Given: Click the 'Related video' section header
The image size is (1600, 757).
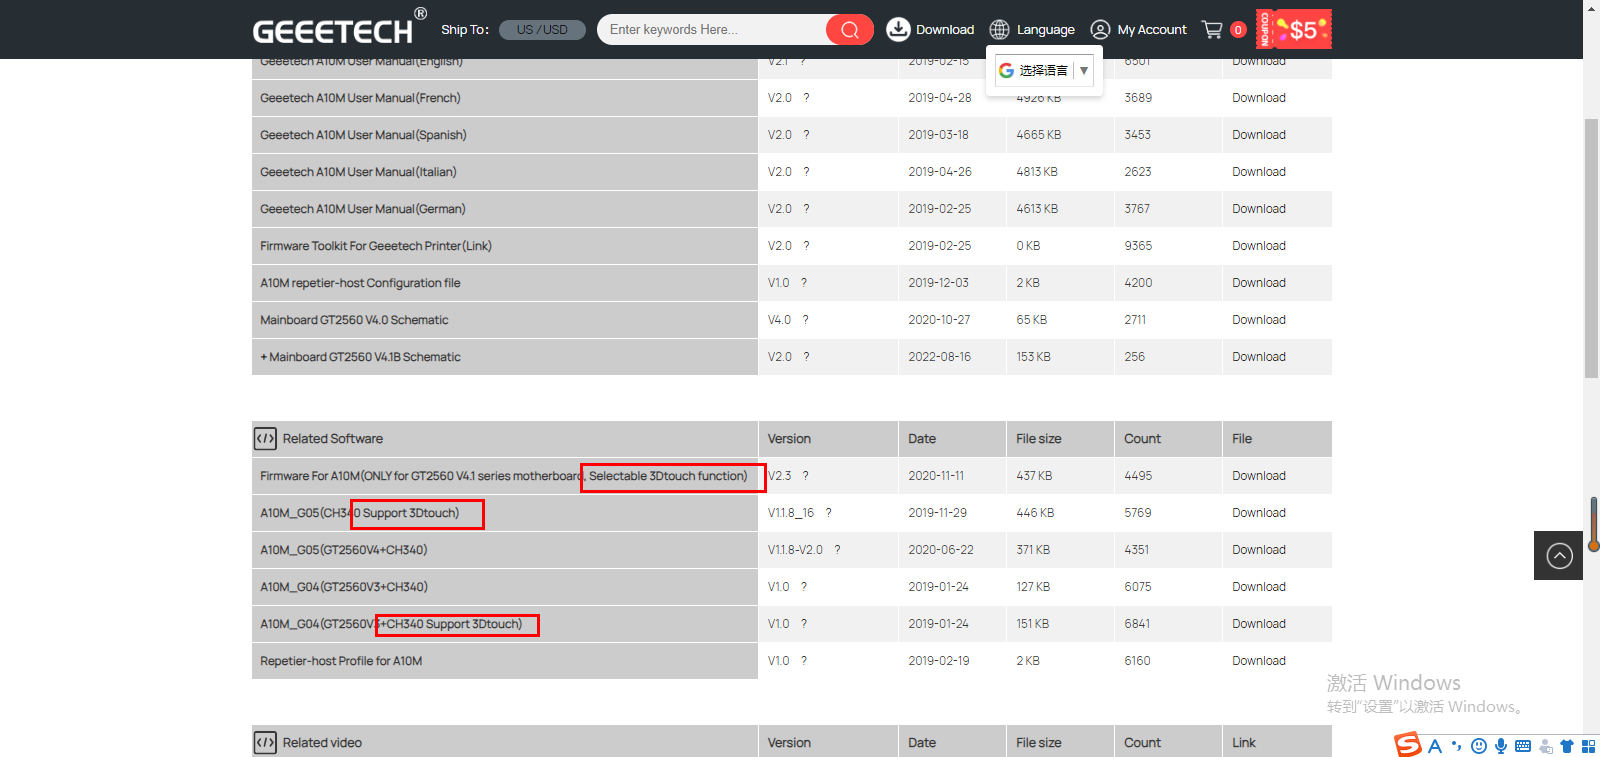Looking at the screenshot, I should 322,743.
